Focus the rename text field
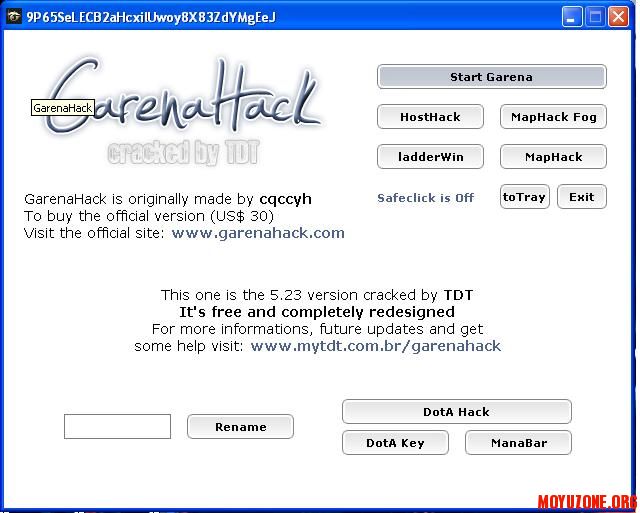This screenshot has width=640, height=513. (118, 426)
